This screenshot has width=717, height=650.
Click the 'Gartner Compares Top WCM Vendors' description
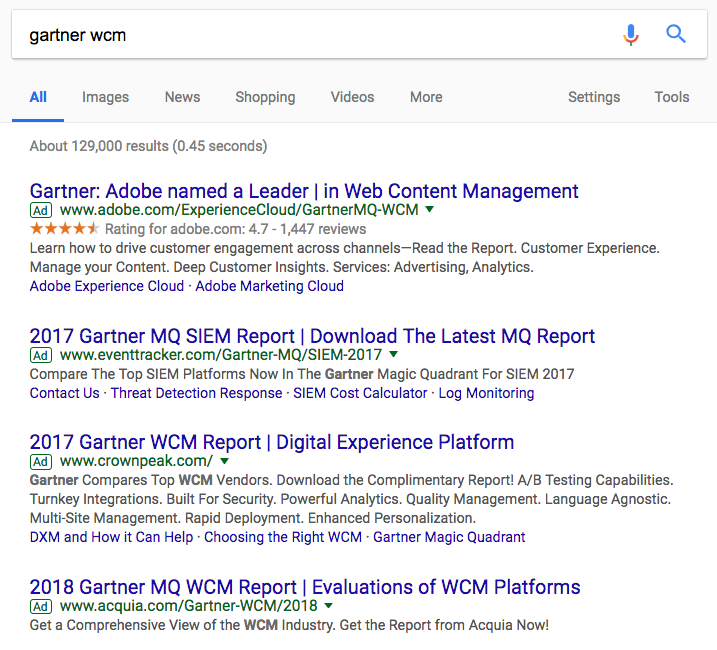point(352,499)
